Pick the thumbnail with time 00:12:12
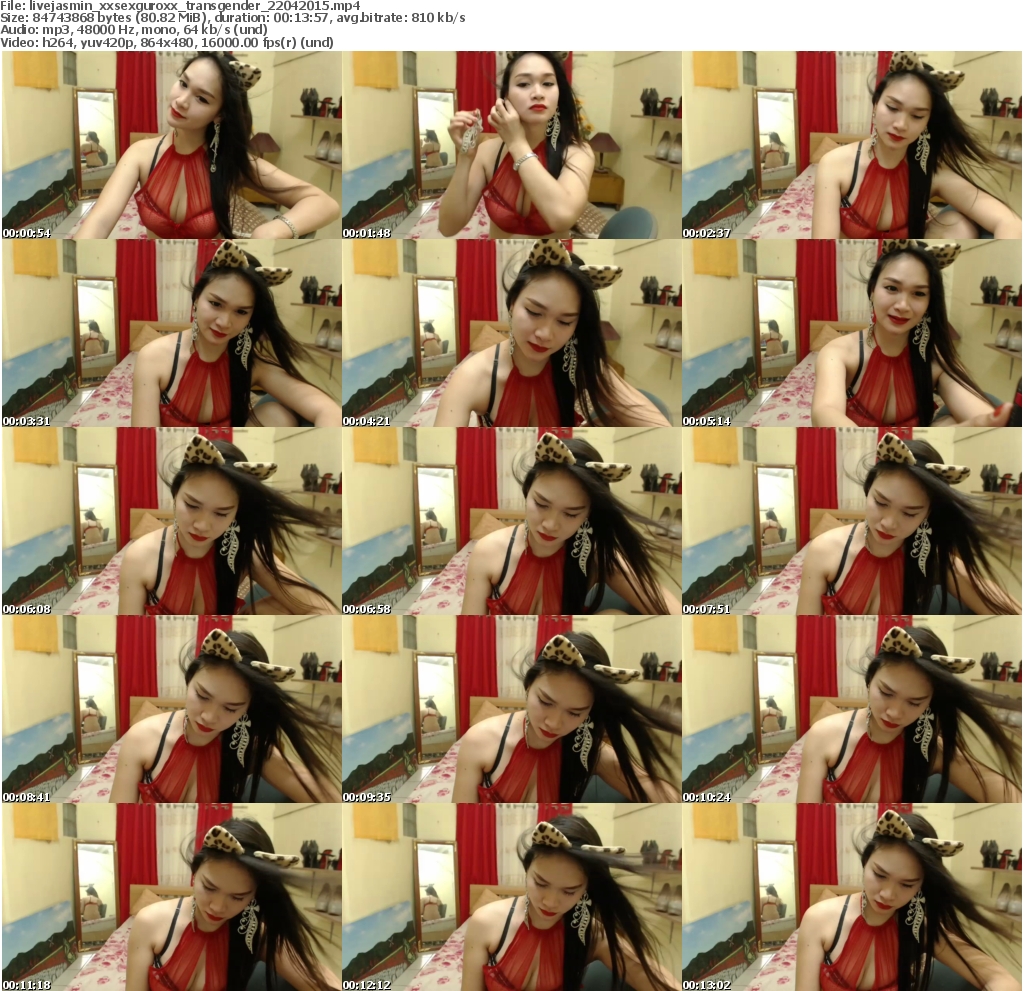1024x991 pixels. pyautogui.click(x=511, y=898)
